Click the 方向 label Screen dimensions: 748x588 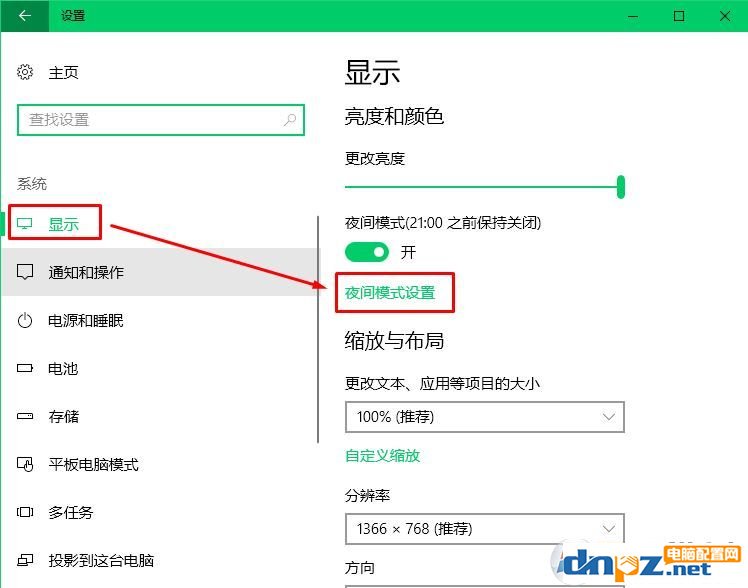point(360,567)
